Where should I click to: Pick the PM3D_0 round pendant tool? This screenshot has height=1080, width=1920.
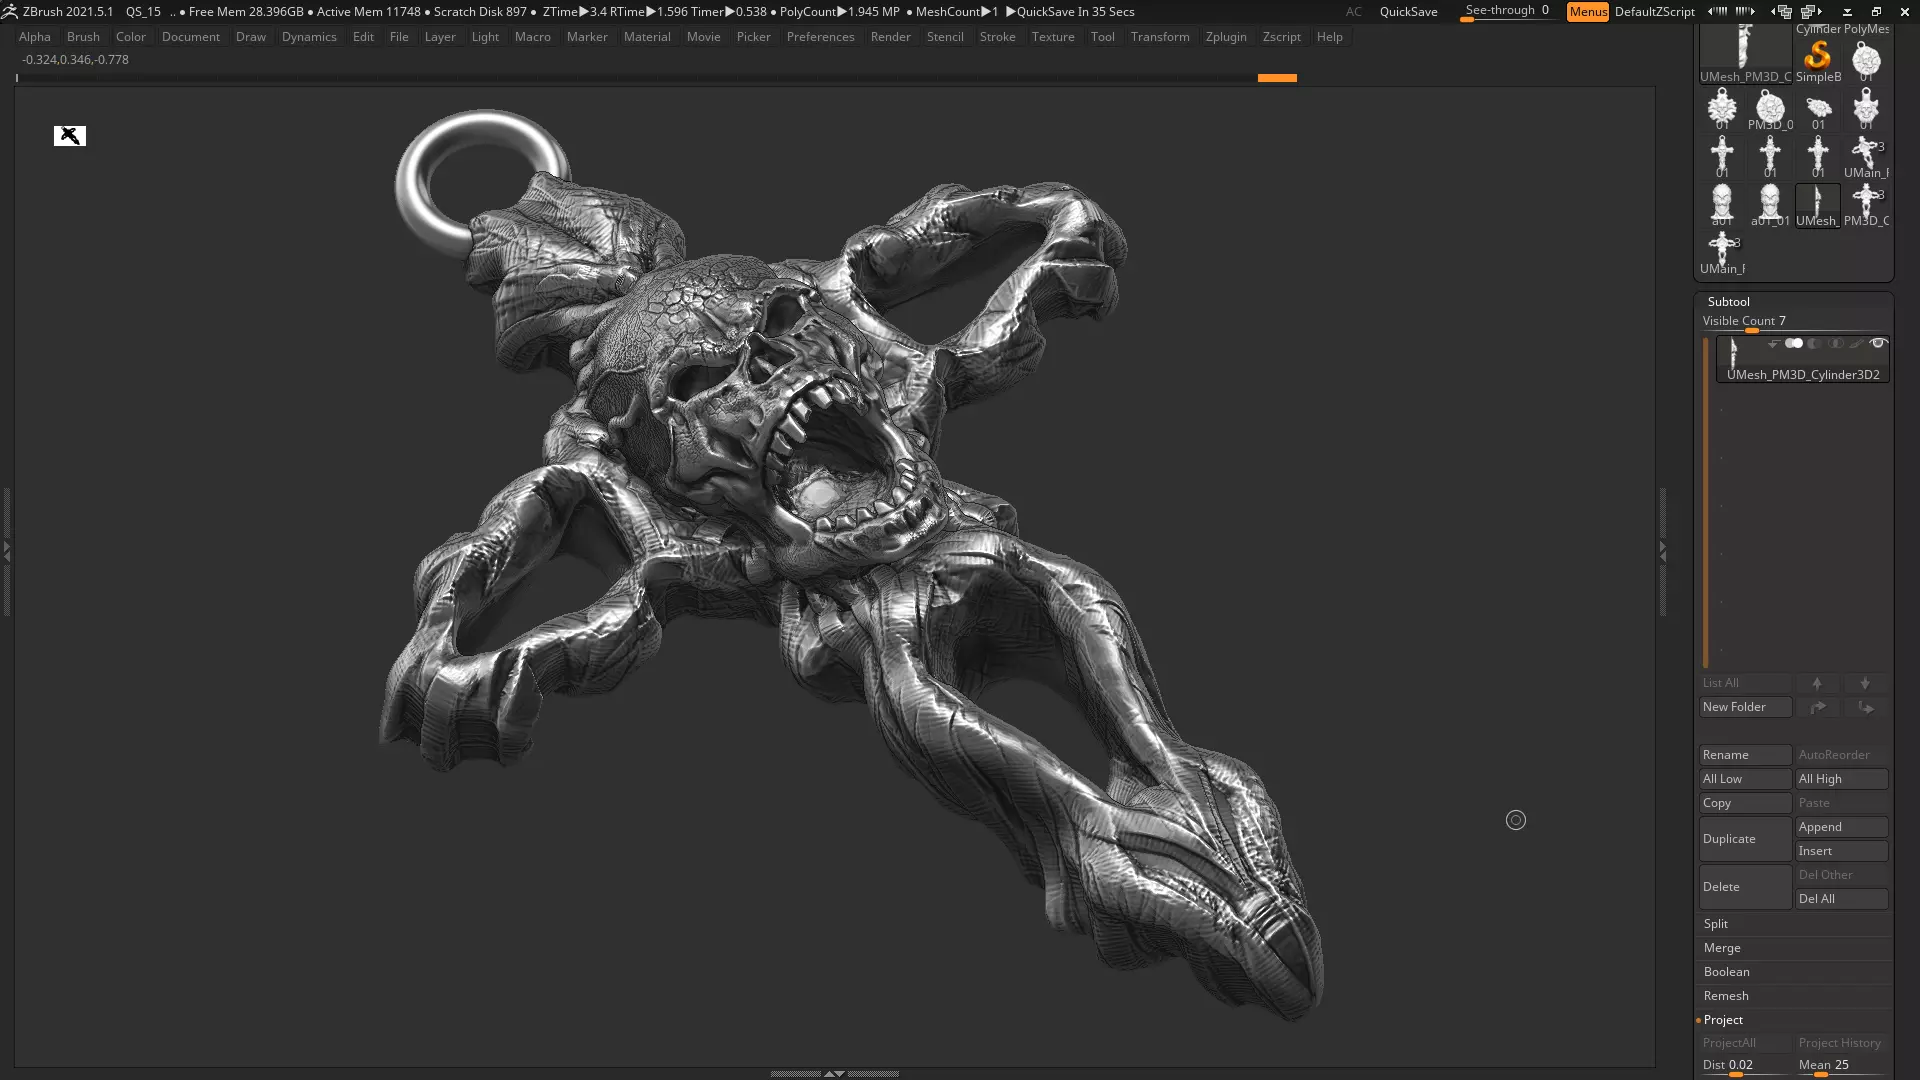tap(1770, 109)
